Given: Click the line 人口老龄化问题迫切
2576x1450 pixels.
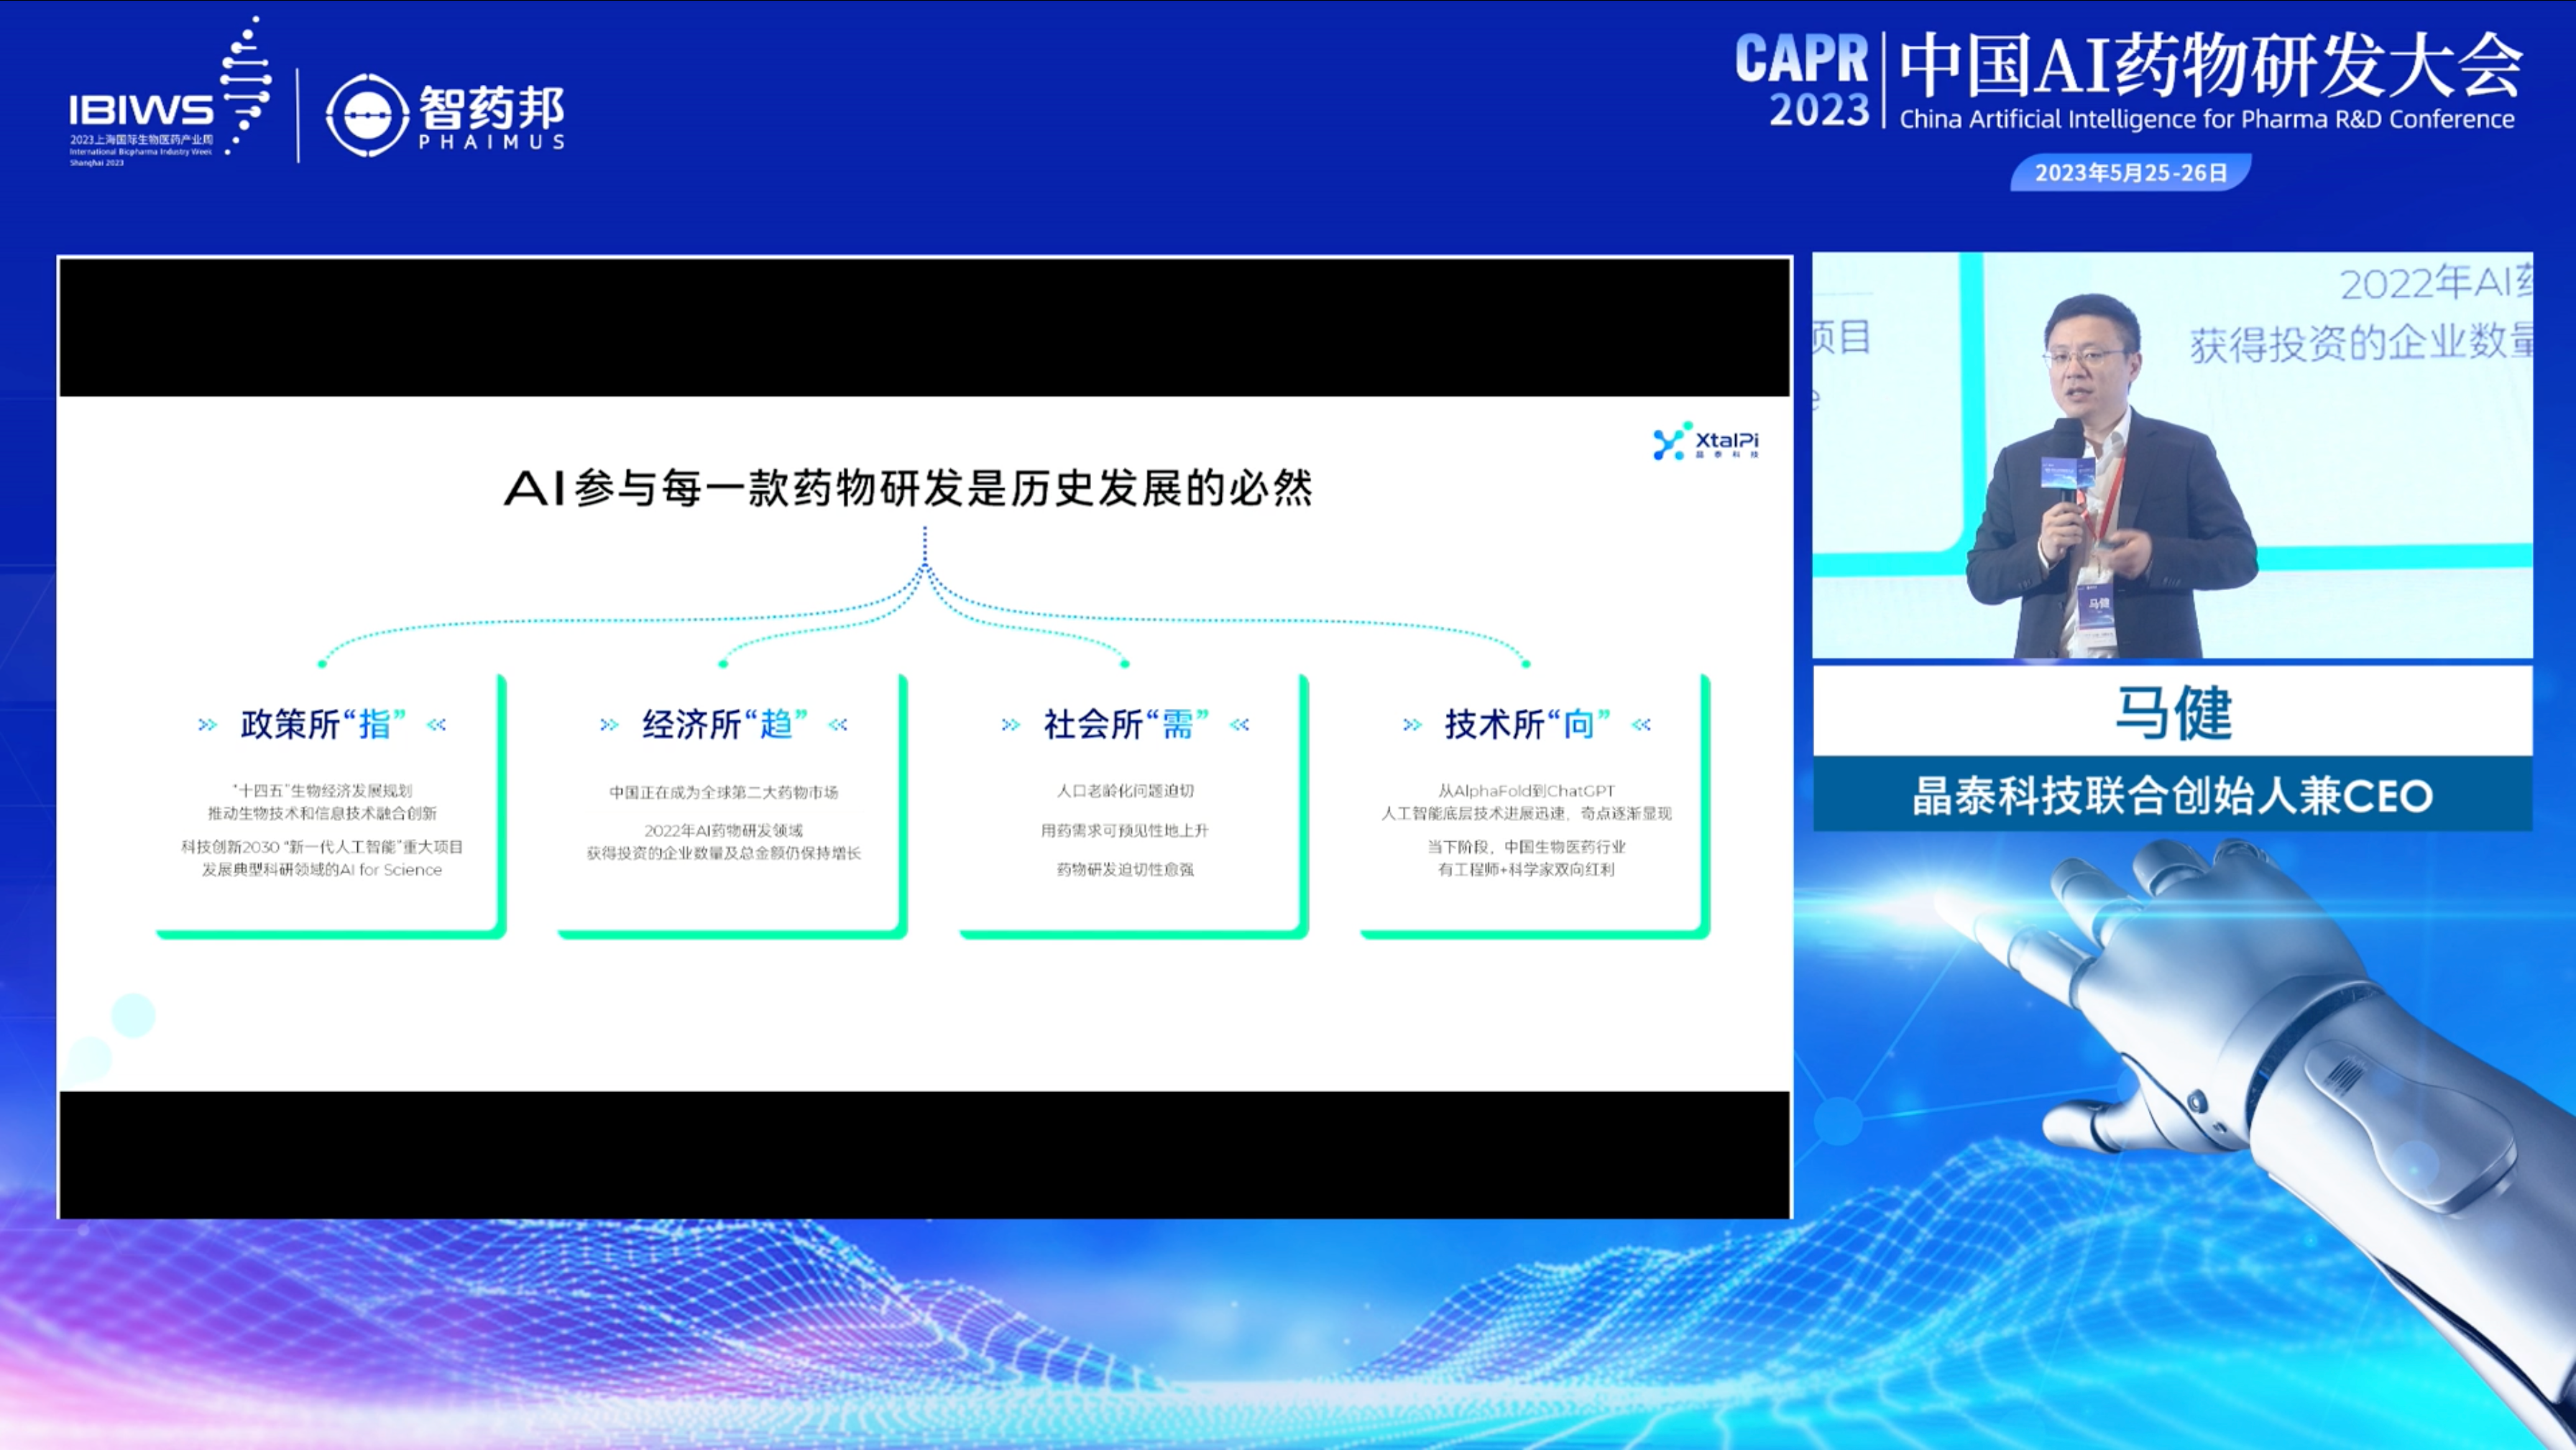Looking at the screenshot, I should coord(1126,790).
